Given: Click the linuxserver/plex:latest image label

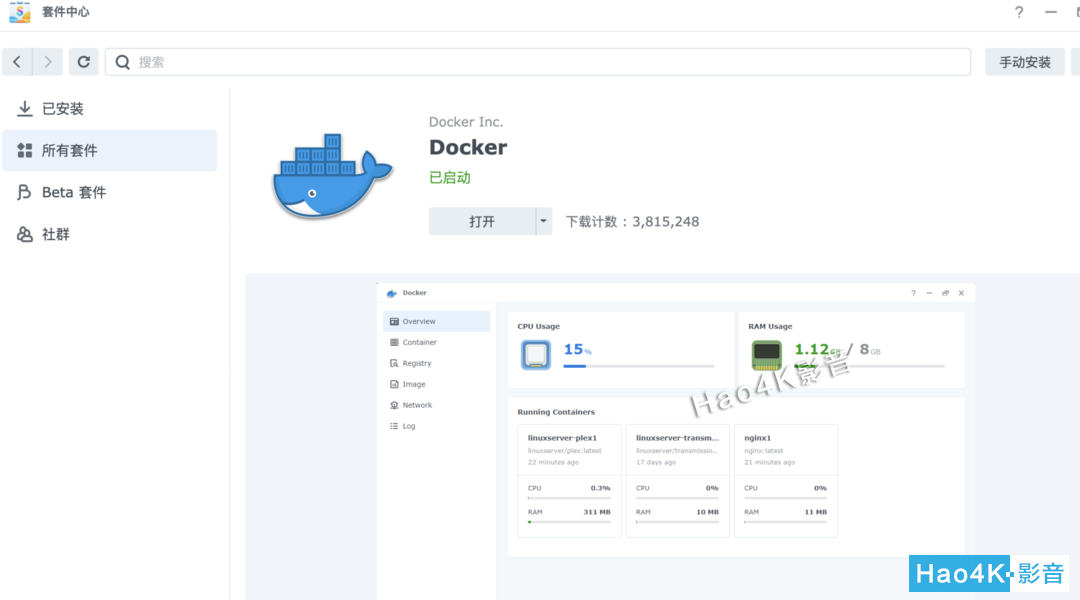Looking at the screenshot, I should 565,451.
